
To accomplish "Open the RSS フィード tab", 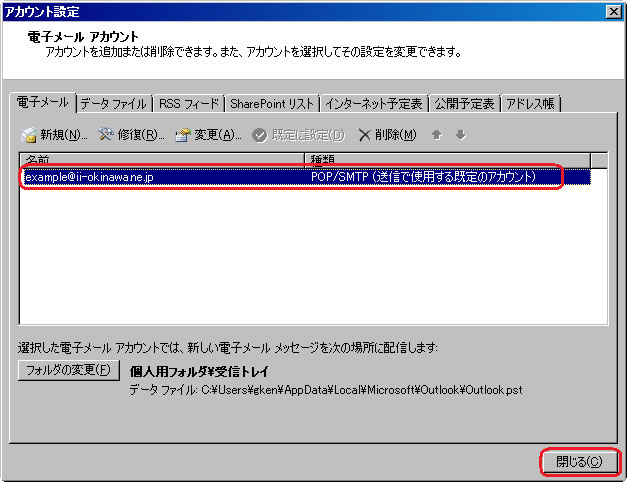I will pyautogui.click(x=189, y=104).
